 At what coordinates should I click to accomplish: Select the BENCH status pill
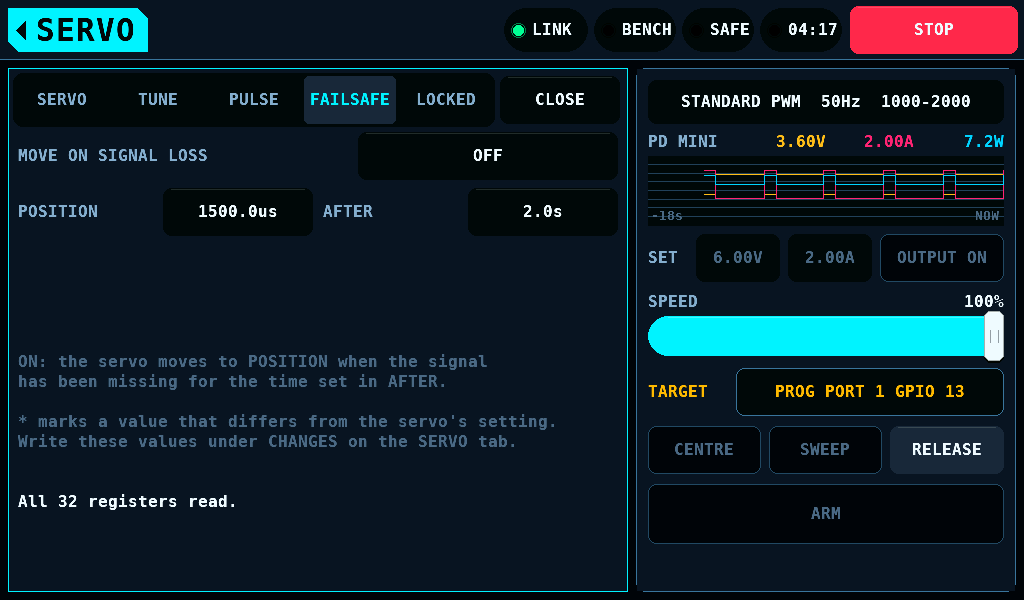(635, 30)
